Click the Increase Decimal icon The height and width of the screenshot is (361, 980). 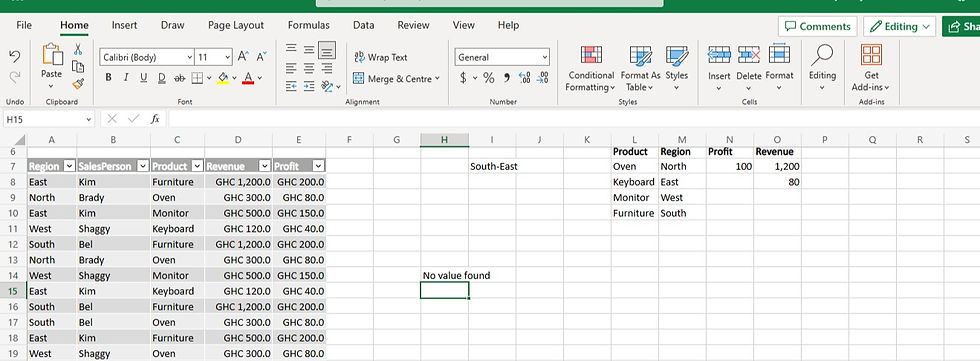click(525, 78)
